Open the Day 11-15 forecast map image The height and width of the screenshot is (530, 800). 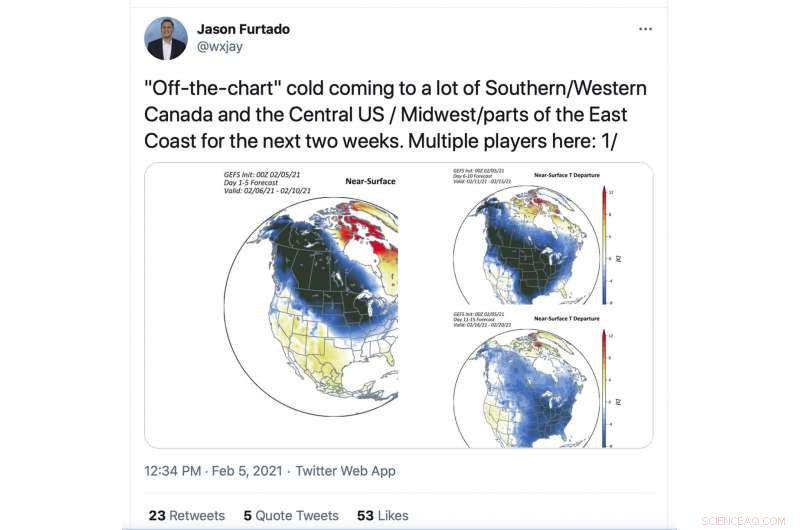coord(533,380)
